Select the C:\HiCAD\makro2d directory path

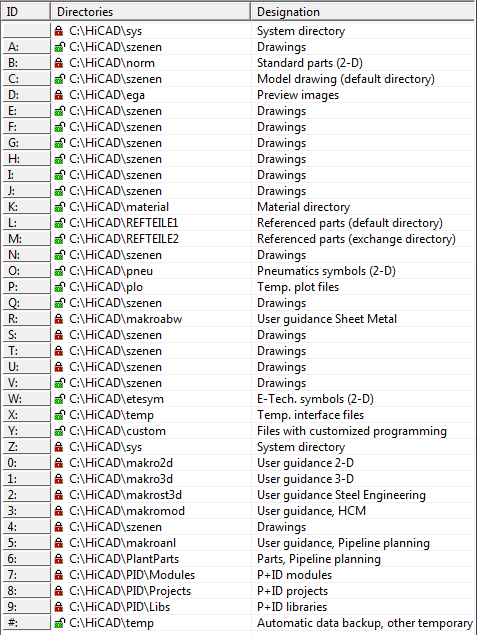pyautogui.click(x=121, y=463)
